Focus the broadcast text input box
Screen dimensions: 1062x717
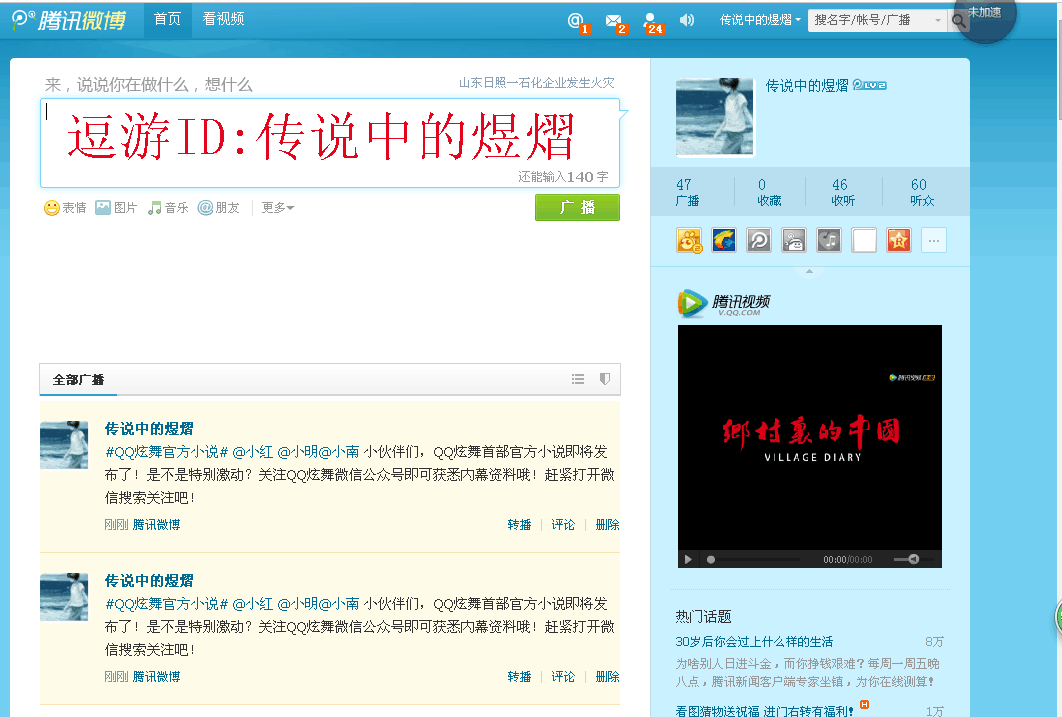click(x=330, y=143)
